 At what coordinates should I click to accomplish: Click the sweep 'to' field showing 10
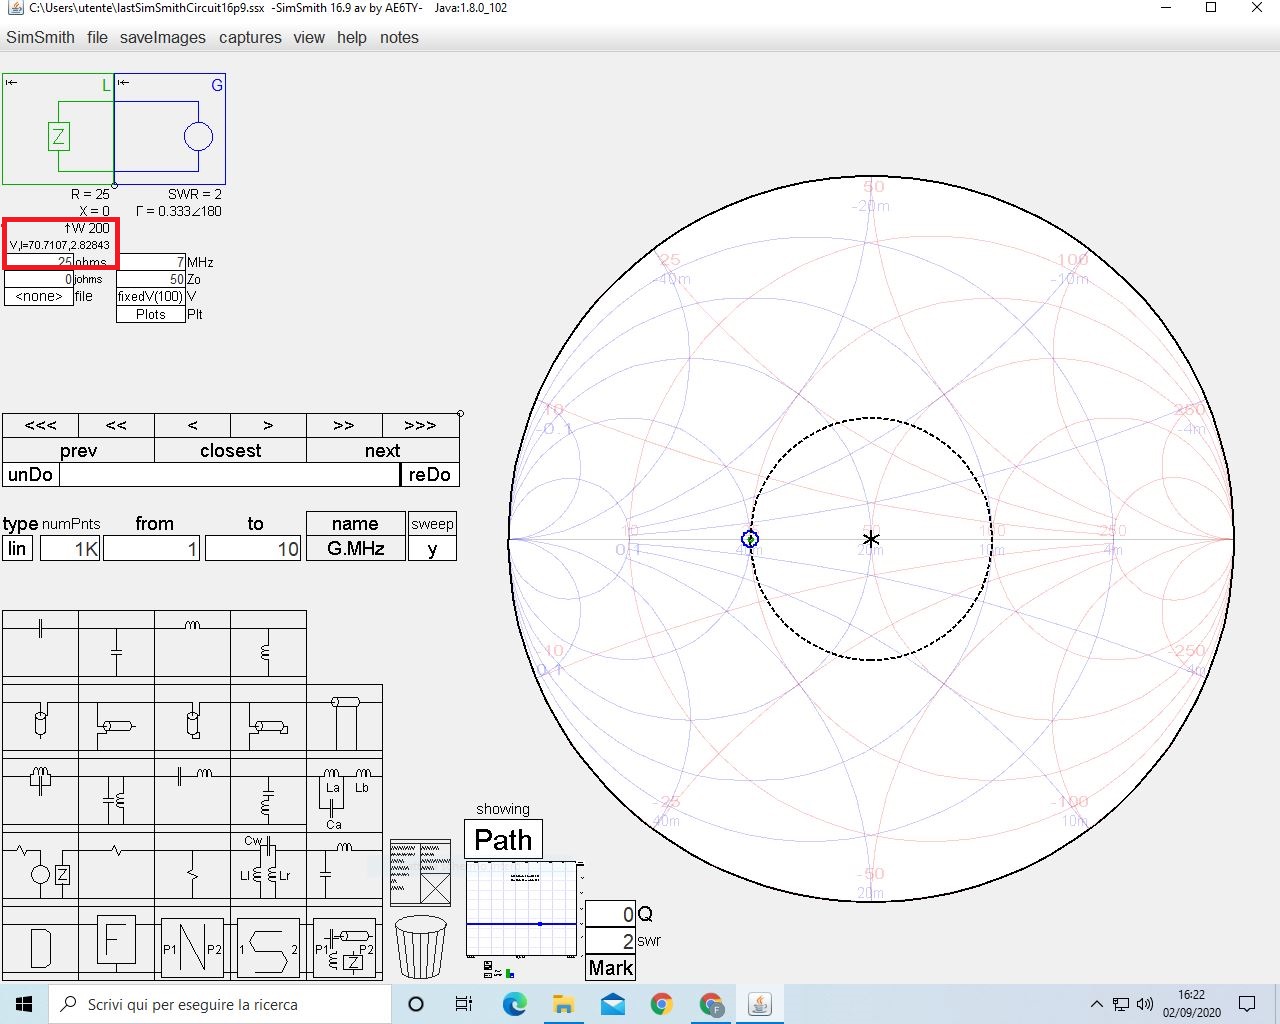pos(253,549)
